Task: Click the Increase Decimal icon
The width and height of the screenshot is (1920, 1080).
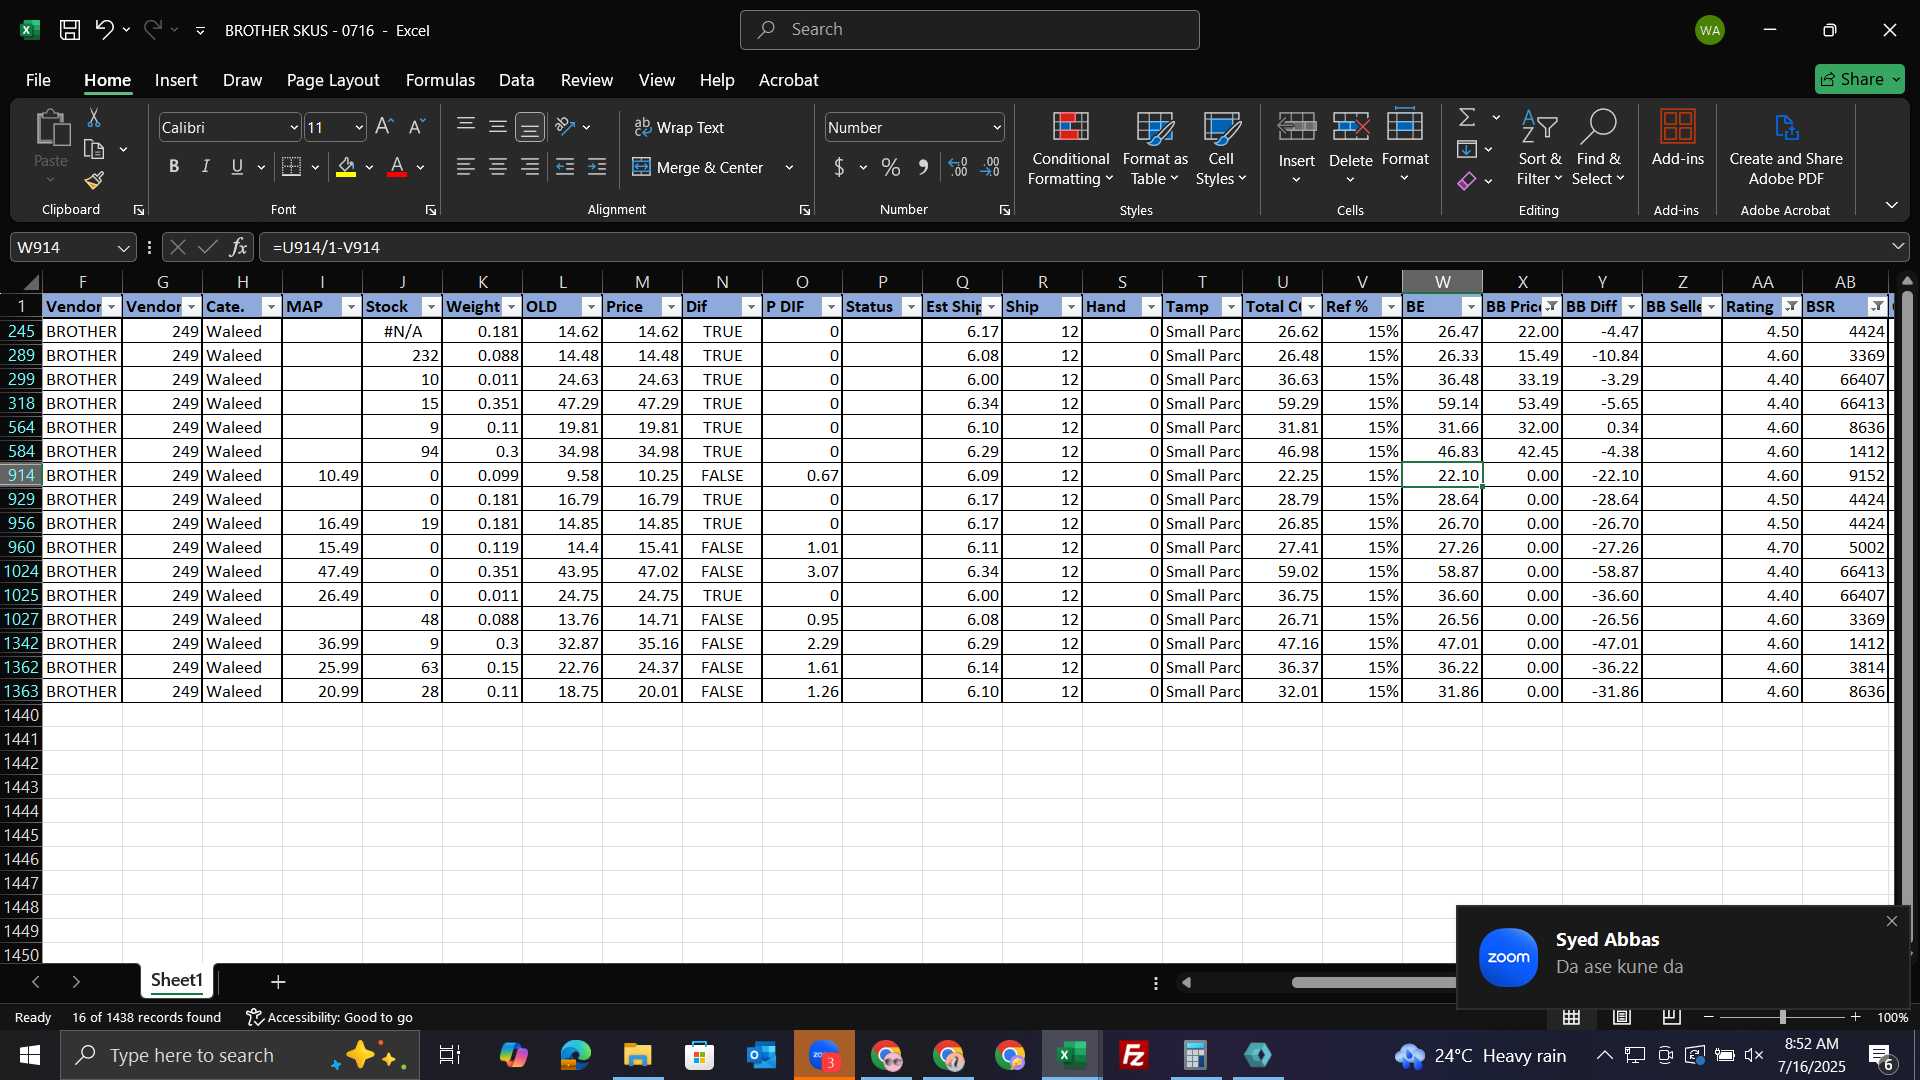Action: tap(958, 168)
